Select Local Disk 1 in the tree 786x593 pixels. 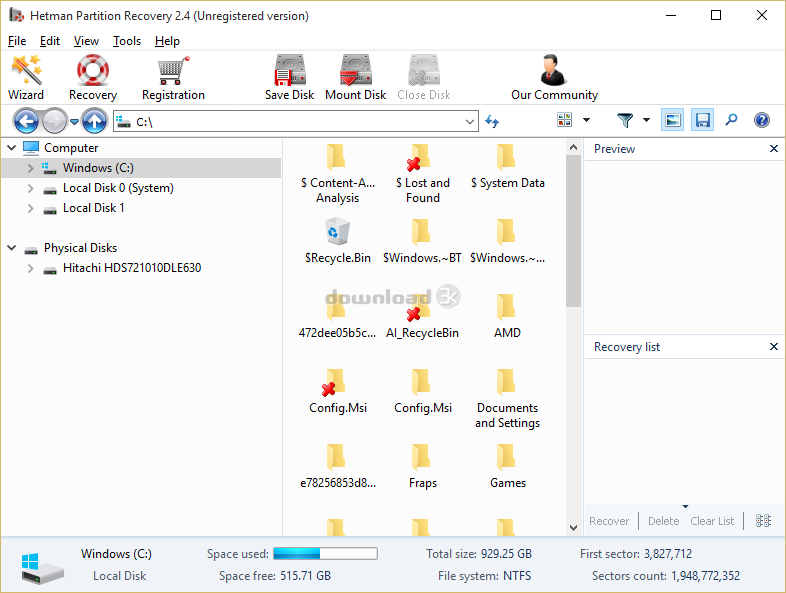coord(93,208)
